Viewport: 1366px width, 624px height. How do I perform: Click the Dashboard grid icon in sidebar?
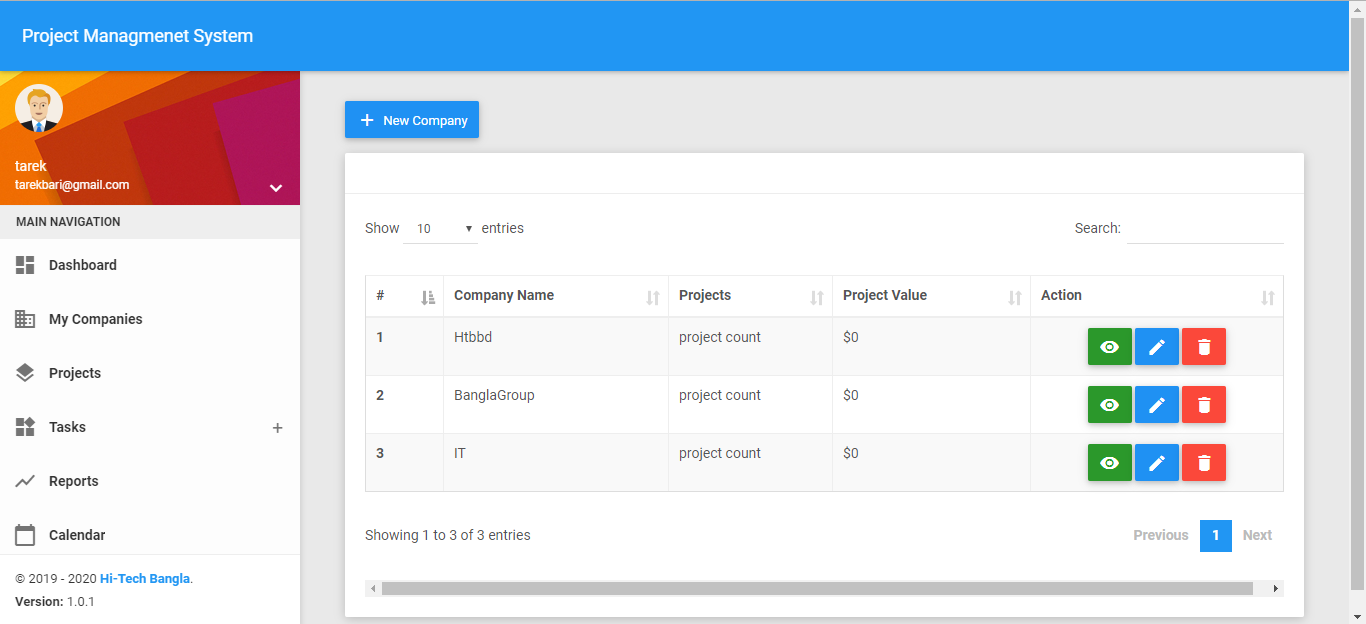(x=25, y=265)
